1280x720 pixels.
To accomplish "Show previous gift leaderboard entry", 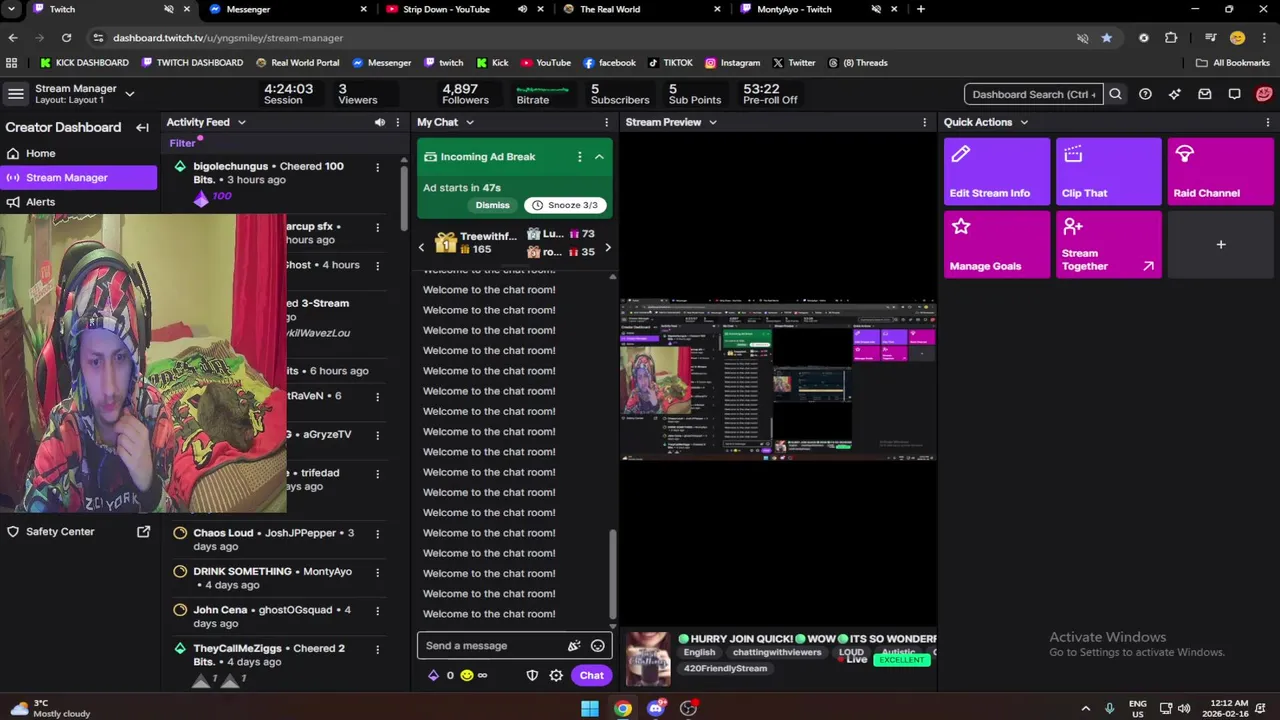I will 421,247.
